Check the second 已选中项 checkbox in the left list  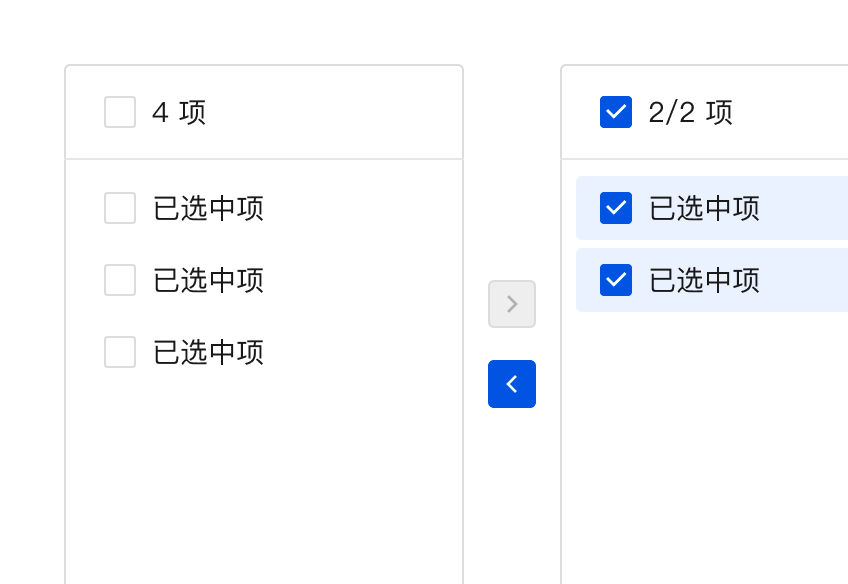(x=120, y=280)
